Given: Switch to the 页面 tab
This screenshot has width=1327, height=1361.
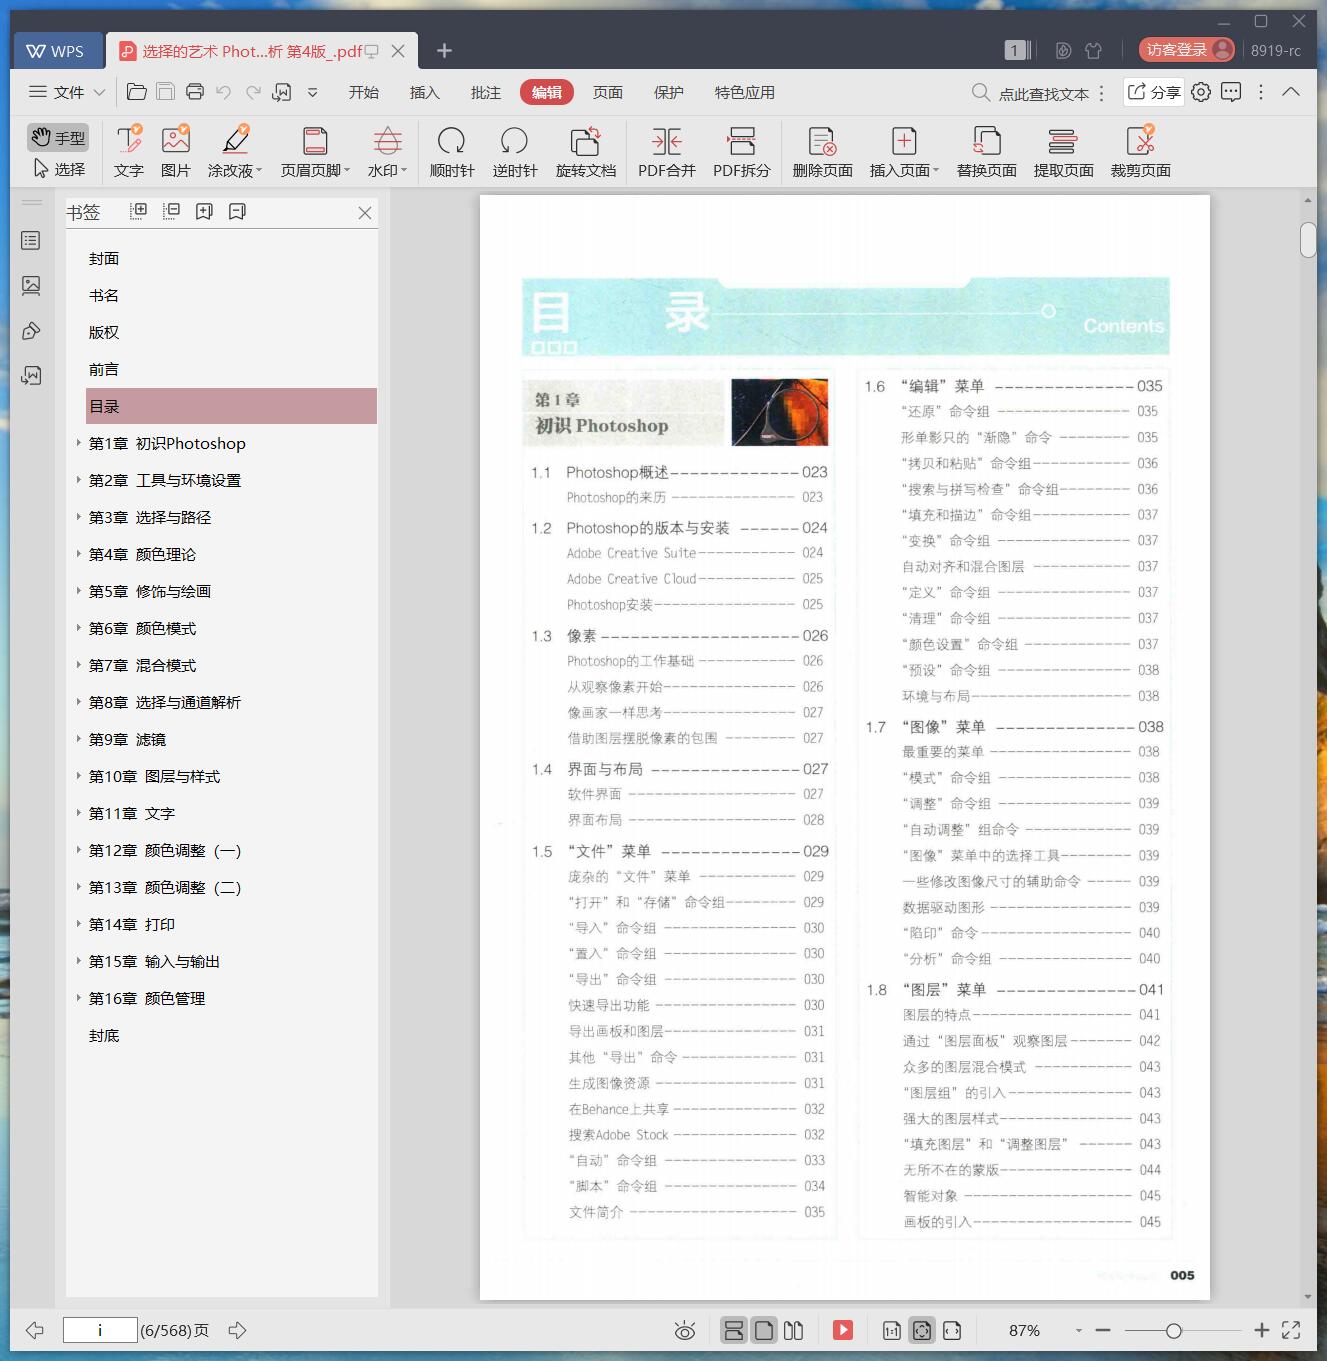Looking at the screenshot, I should pyautogui.click(x=608, y=92).
